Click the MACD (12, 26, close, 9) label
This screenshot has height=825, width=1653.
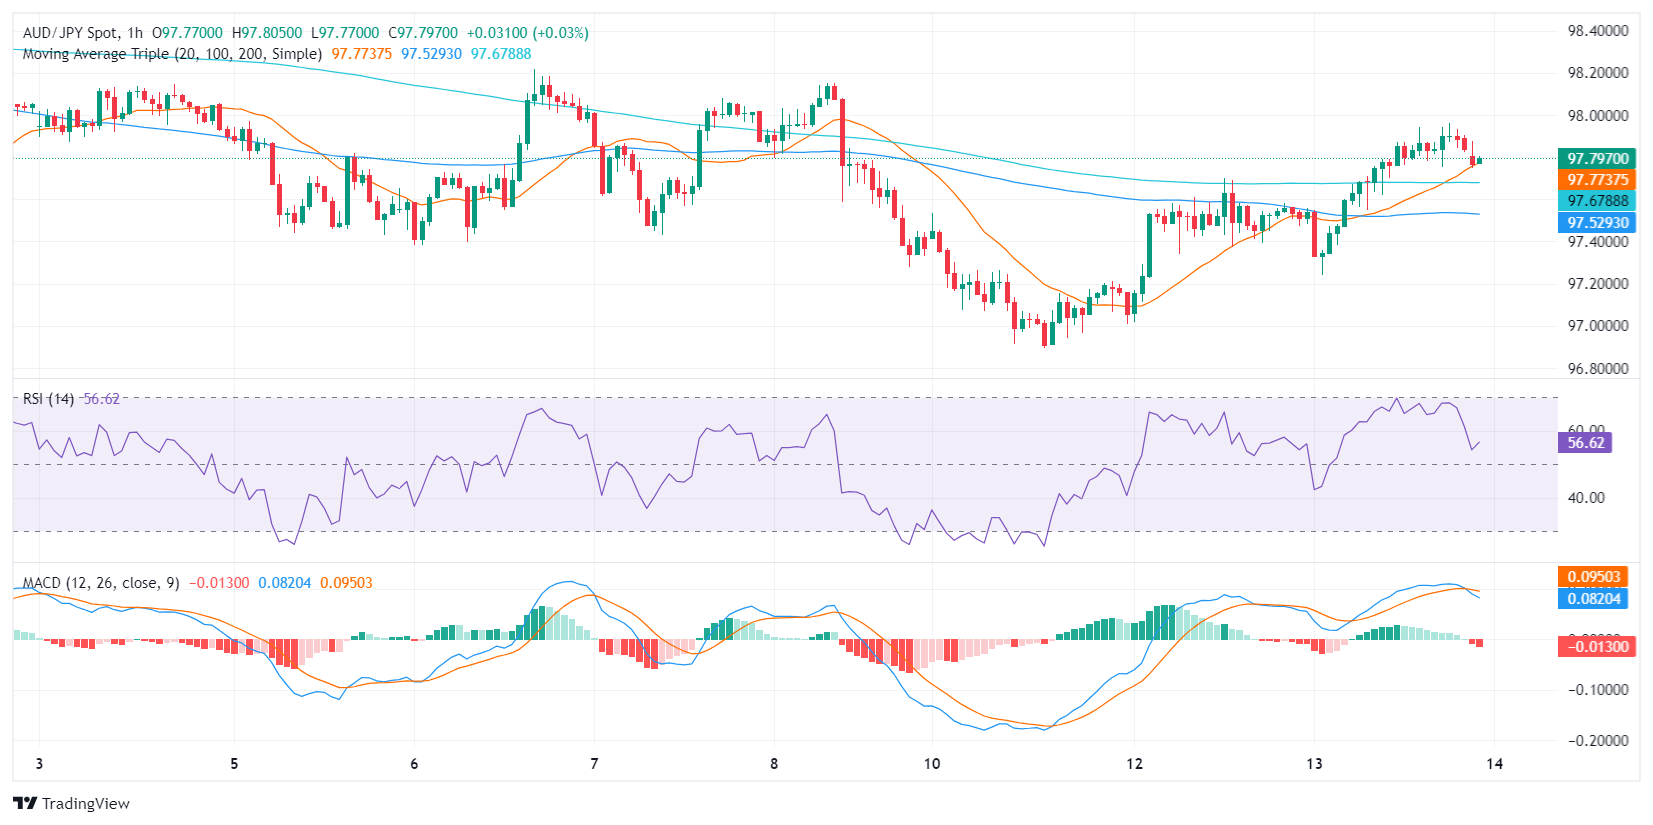pos(101,583)
